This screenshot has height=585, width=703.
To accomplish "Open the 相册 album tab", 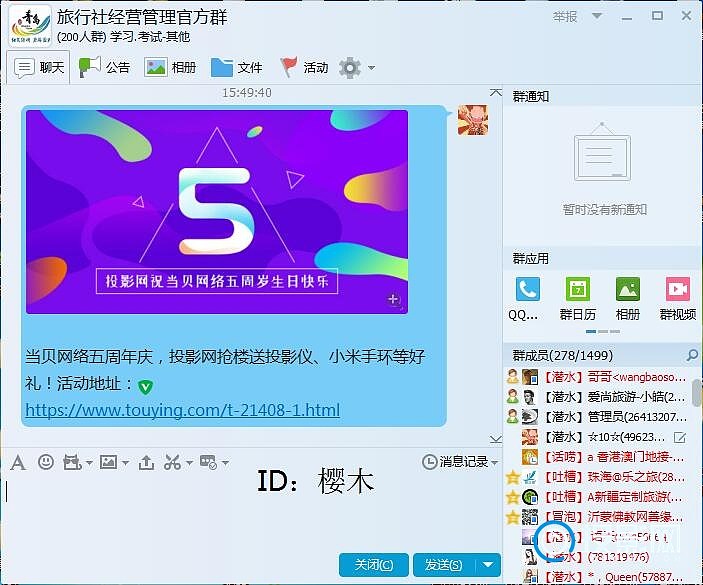I will [170, 68].
